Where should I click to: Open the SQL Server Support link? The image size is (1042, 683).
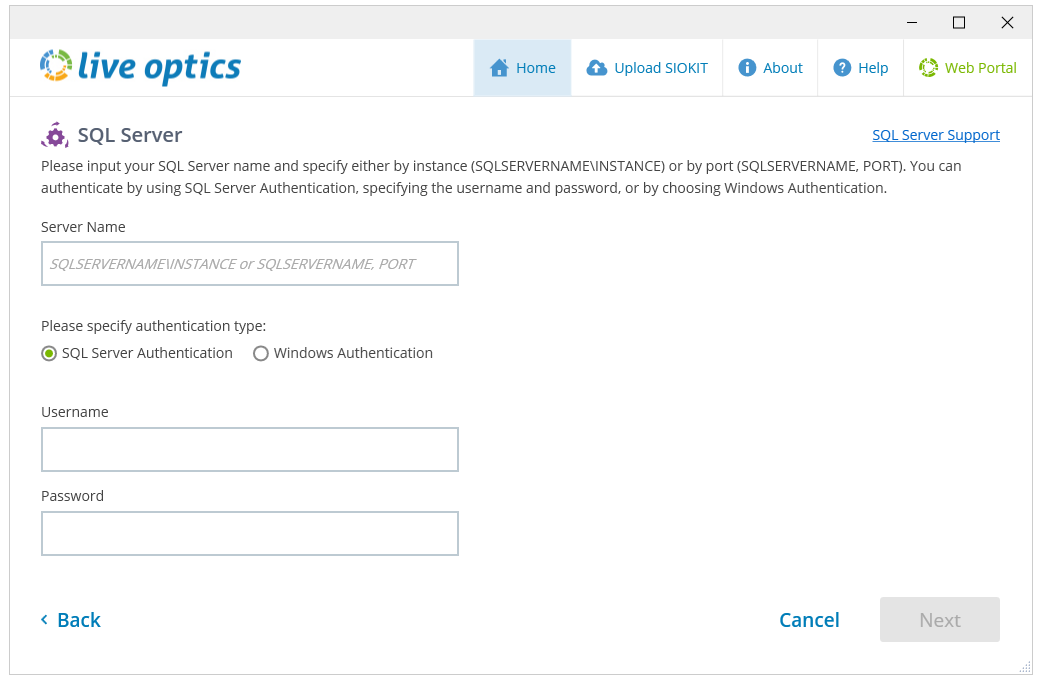coord(935,135)
